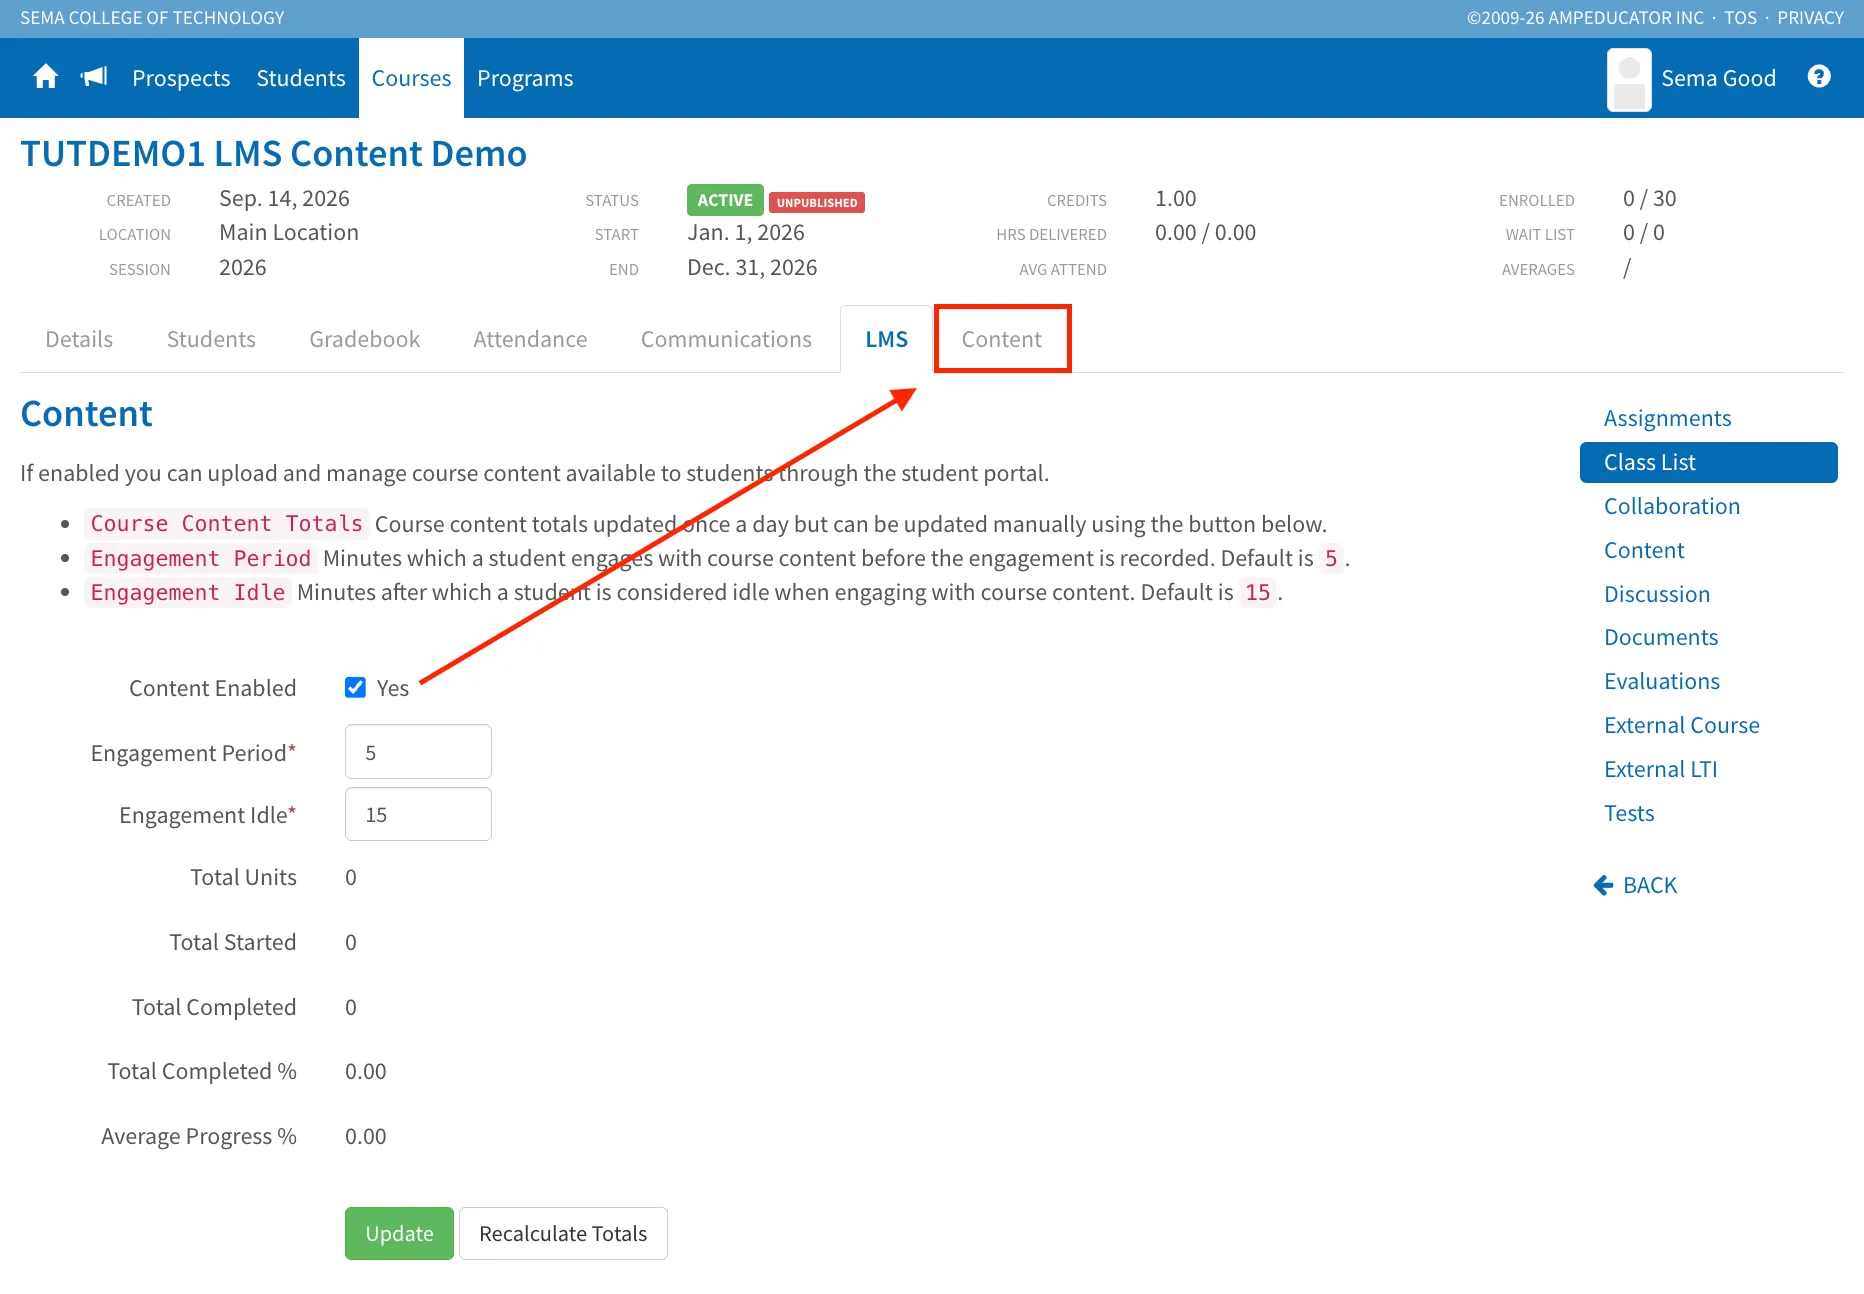Switch to the Details tab

(79, 339)
